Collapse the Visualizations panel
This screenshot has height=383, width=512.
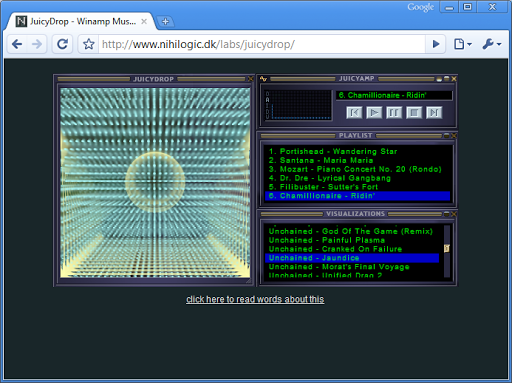tap(447, 214)
